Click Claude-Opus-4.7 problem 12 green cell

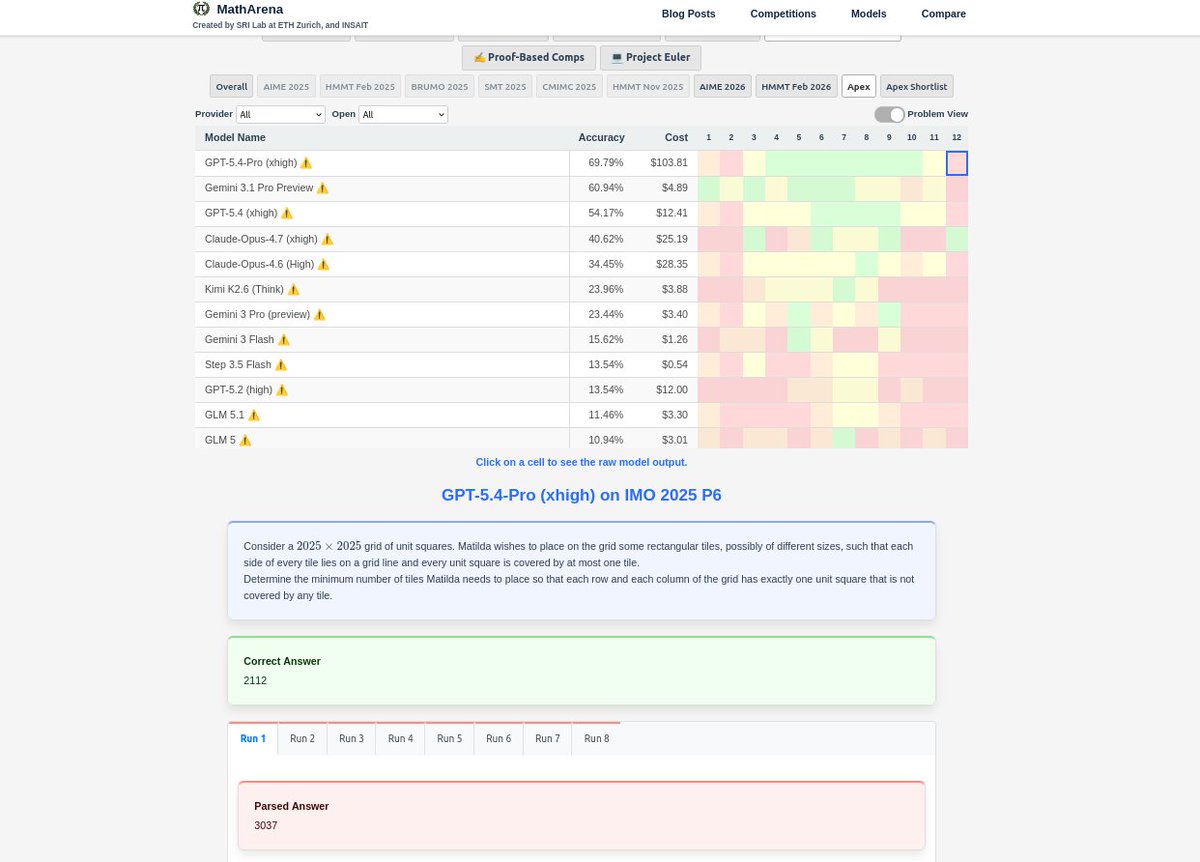(957, 239)
